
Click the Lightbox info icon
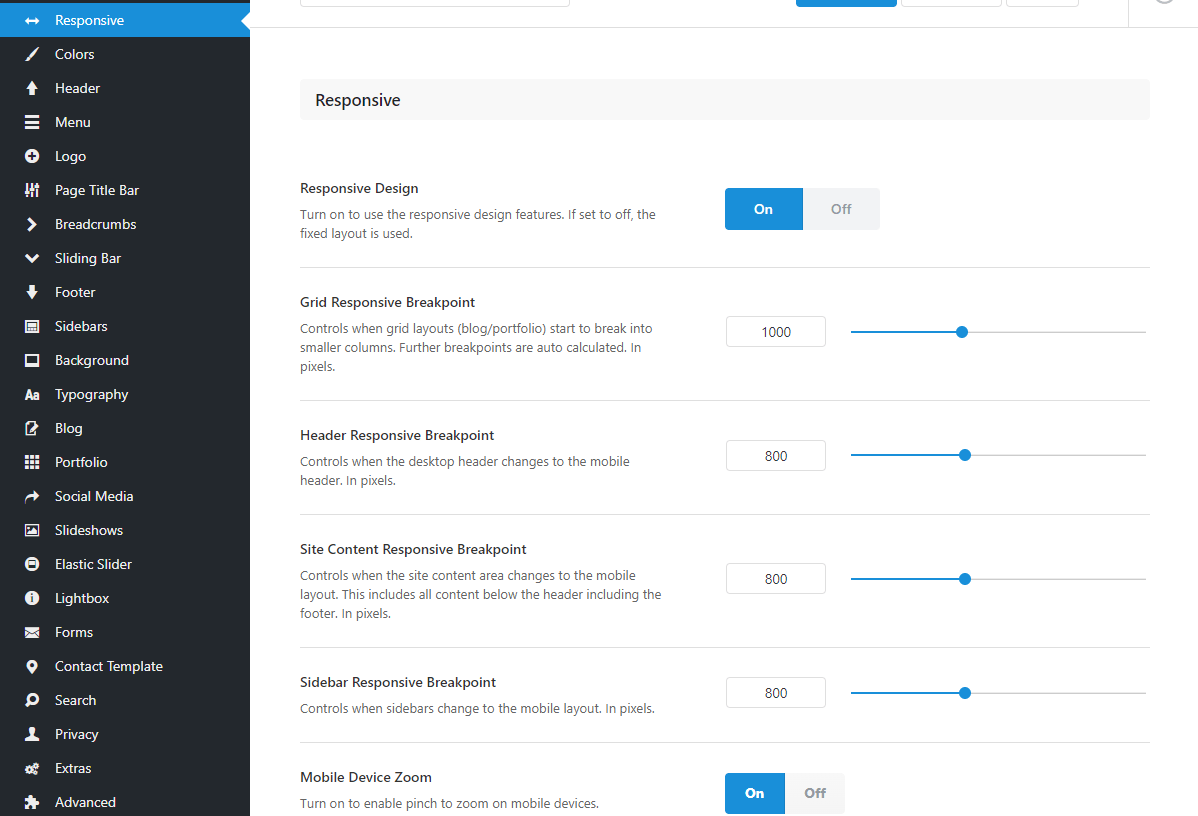coord(32,598)
